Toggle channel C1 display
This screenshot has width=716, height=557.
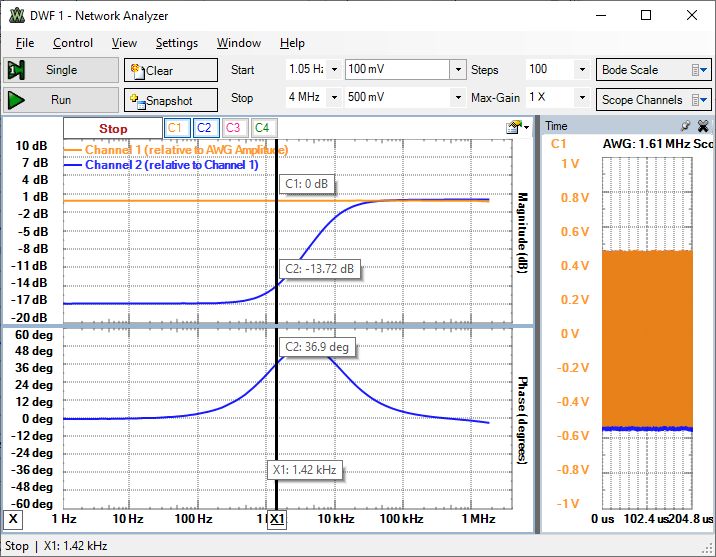coord(175,128)
